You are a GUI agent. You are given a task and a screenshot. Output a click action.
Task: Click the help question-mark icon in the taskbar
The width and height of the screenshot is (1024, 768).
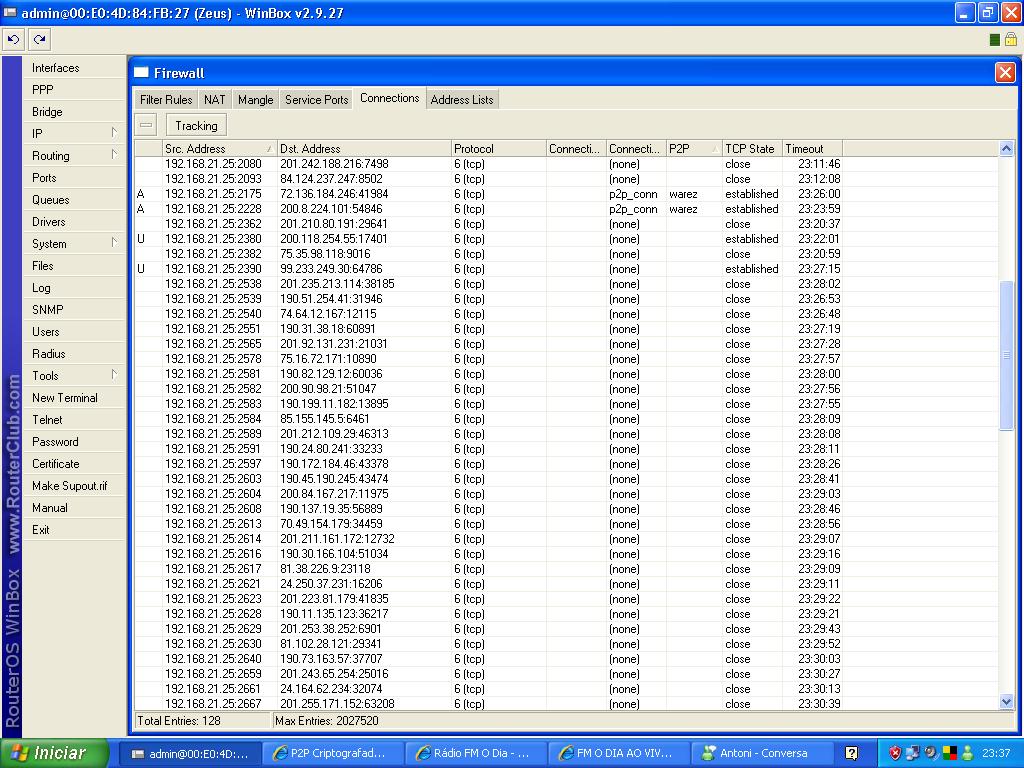852,753
